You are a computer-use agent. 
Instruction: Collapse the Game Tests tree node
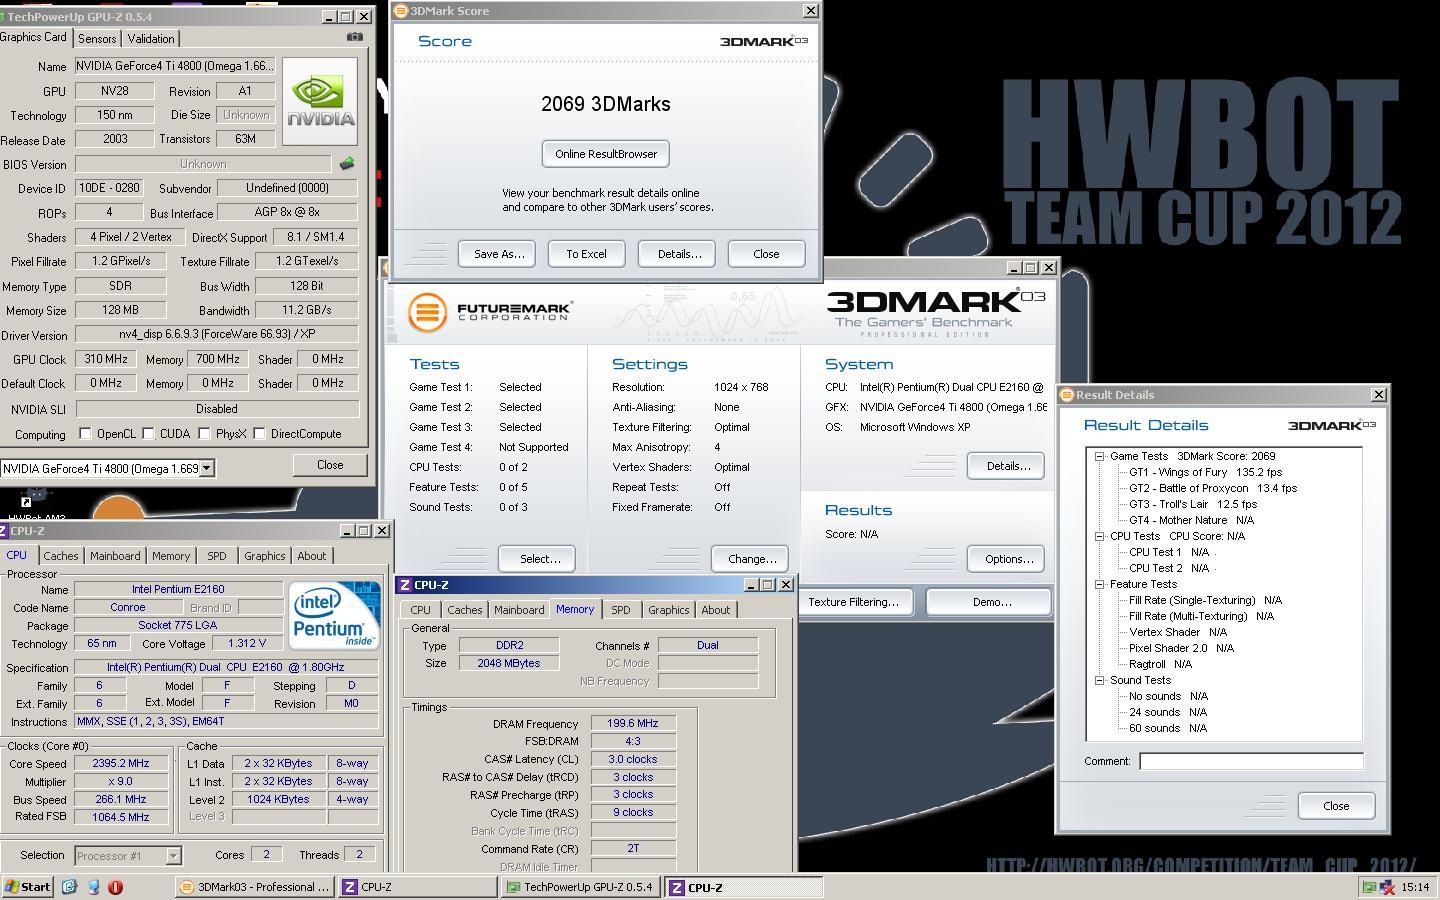tap(1099, 456)
